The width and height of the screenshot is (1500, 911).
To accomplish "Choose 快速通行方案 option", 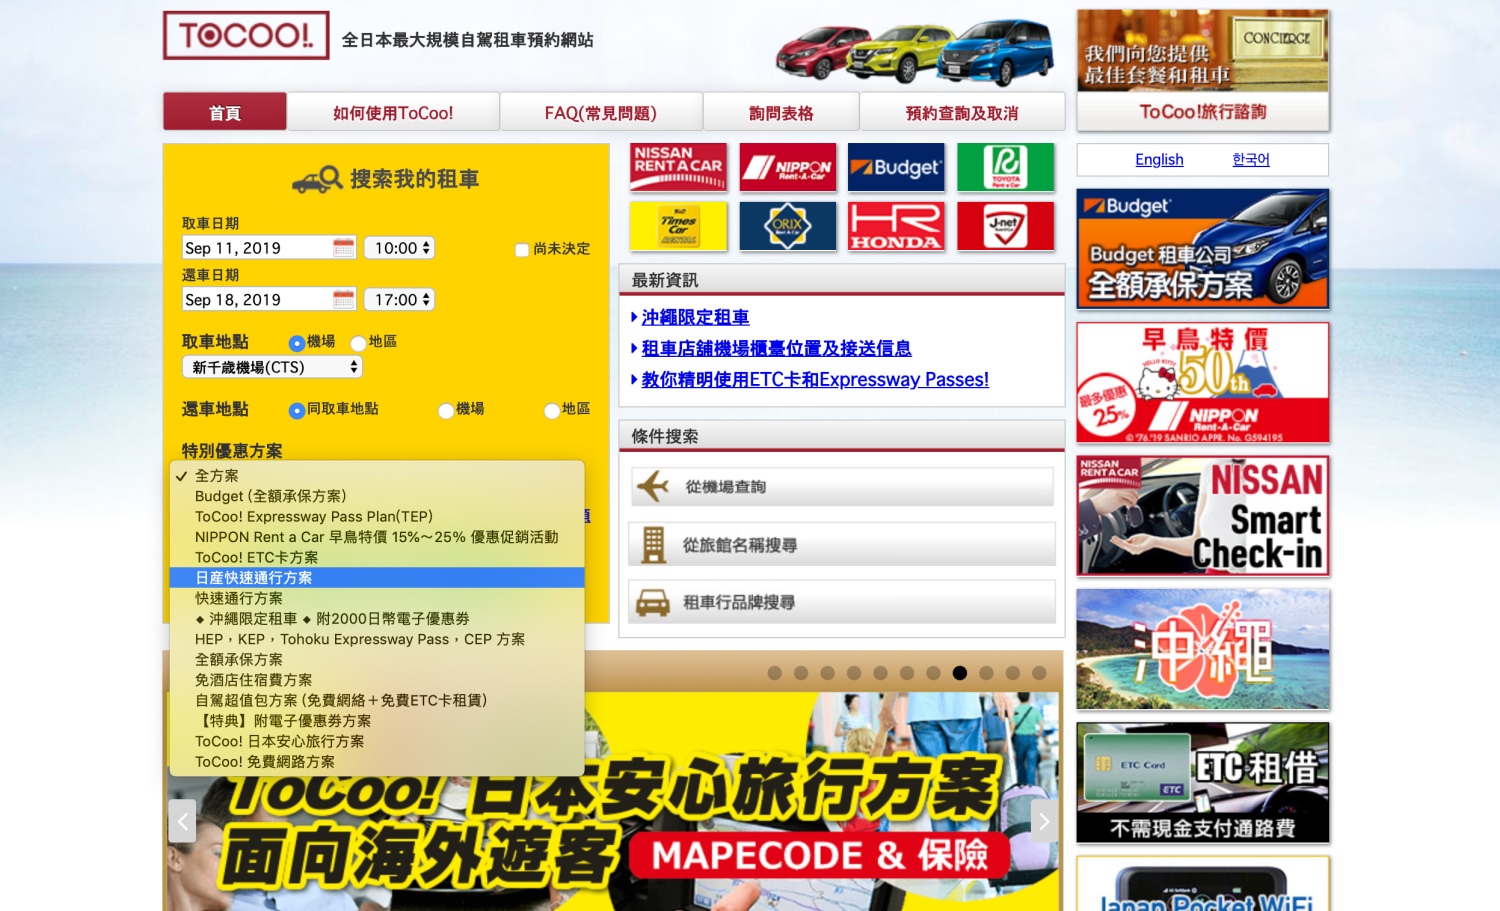I will click(x=377, y=598).
